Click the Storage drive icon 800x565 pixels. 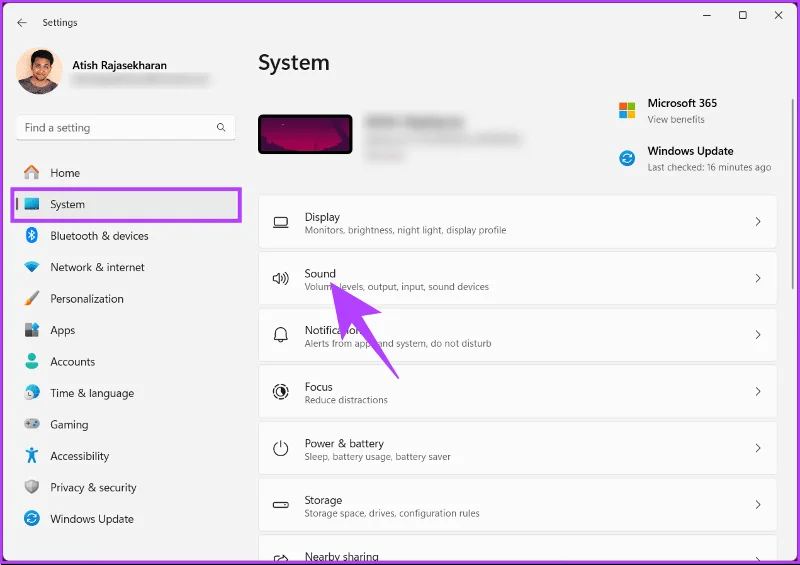281,505
